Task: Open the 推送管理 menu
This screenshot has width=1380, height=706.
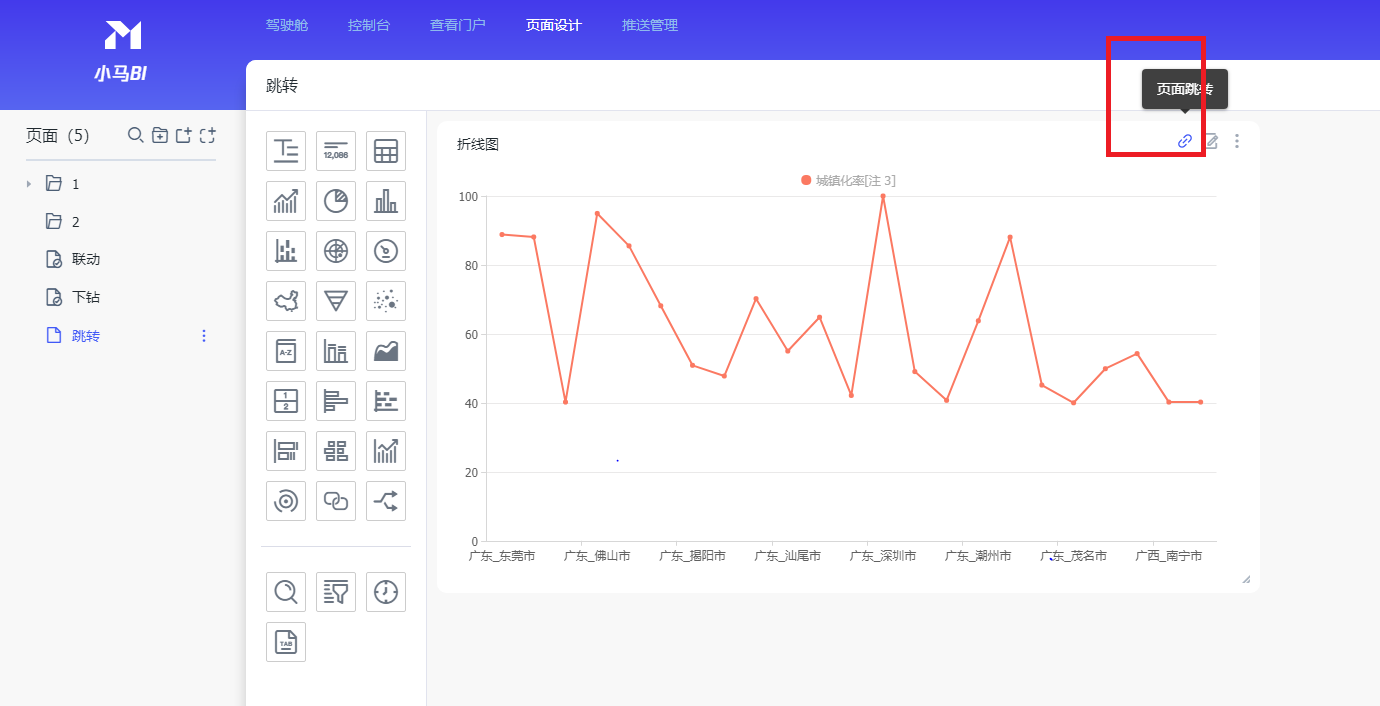Action: coord(650,25)
